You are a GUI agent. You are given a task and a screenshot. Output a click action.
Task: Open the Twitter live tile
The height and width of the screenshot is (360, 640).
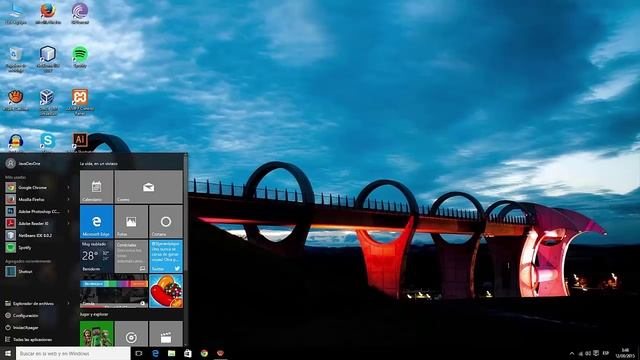(x=166, y=256)
